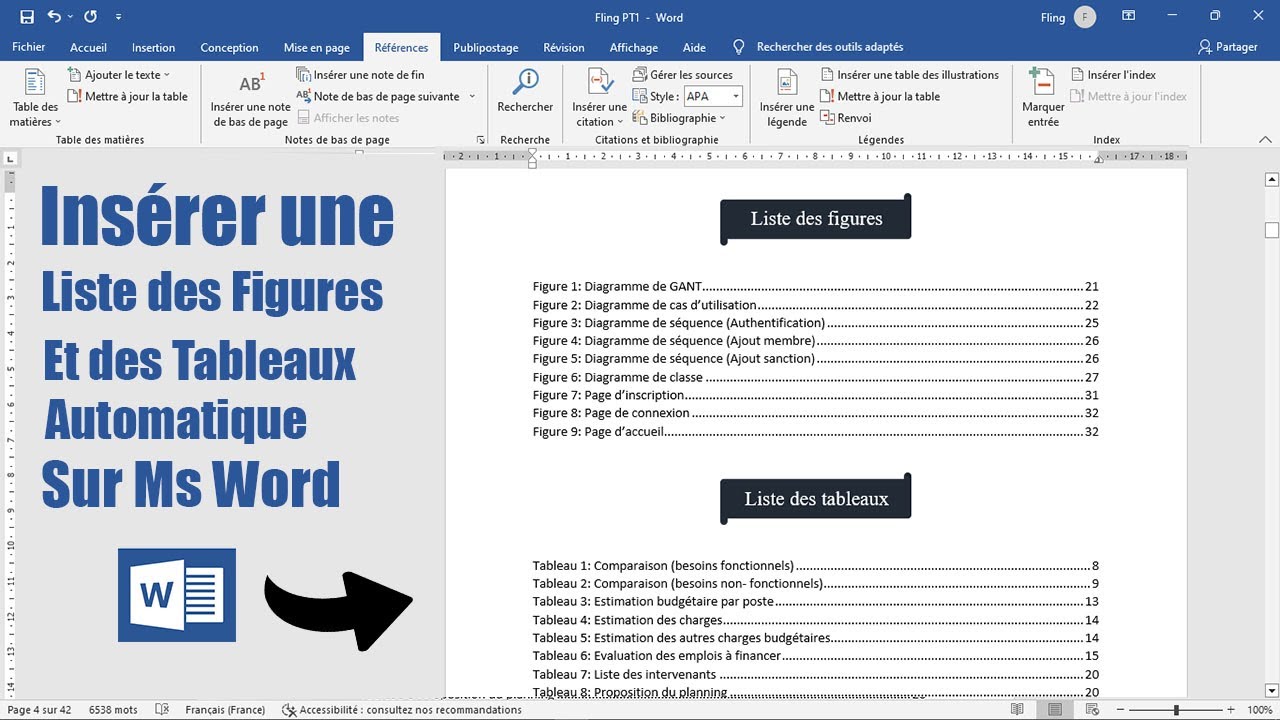Screen dimensions: 1280x720
Task: Click the proofing check icon in status bar
Action: click(x=163, y=710)
